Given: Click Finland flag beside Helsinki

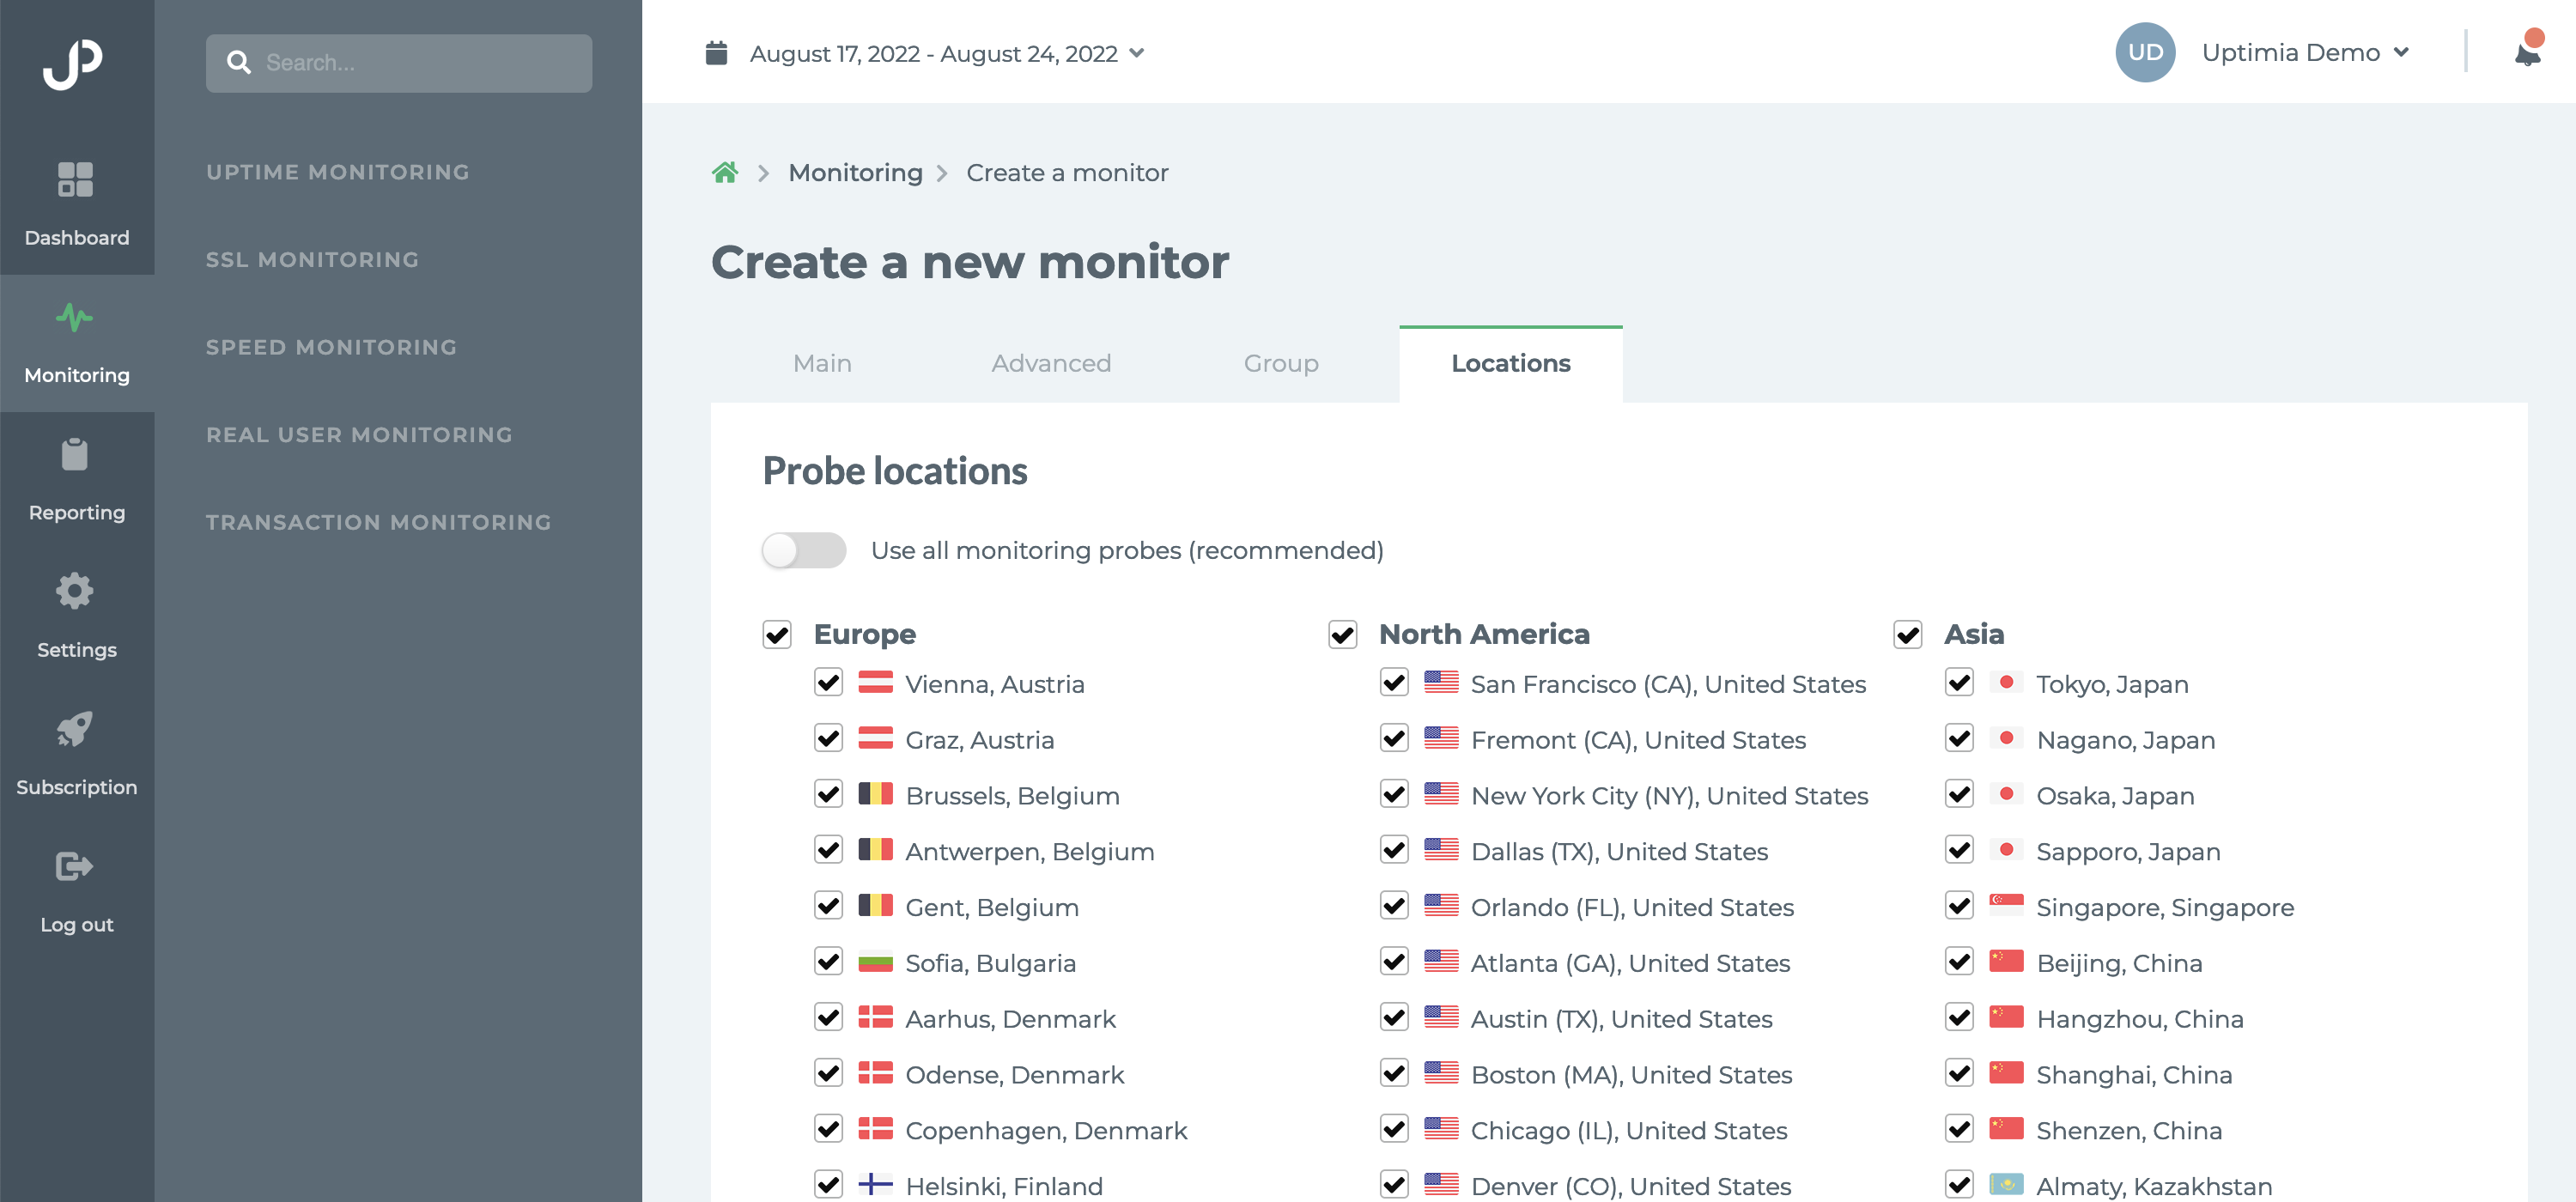Looking at the screenshot, I should pyautogui.click(x=875, y=1185).
